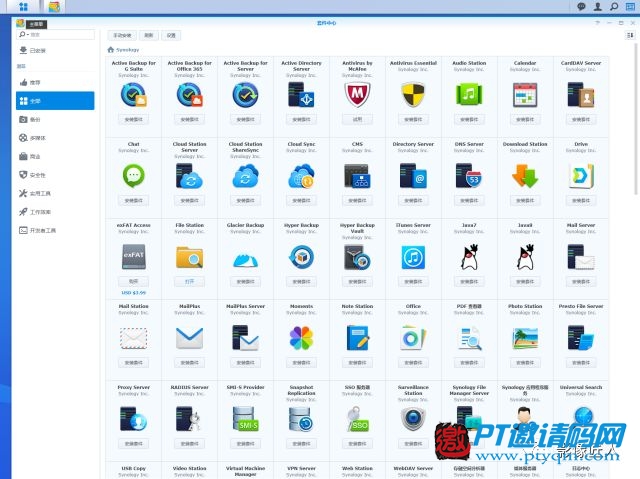The height and width of the screenshot is (479, 640).
Task: Click the buy button under exFAT Access
Action: click(x=133, y=282)
